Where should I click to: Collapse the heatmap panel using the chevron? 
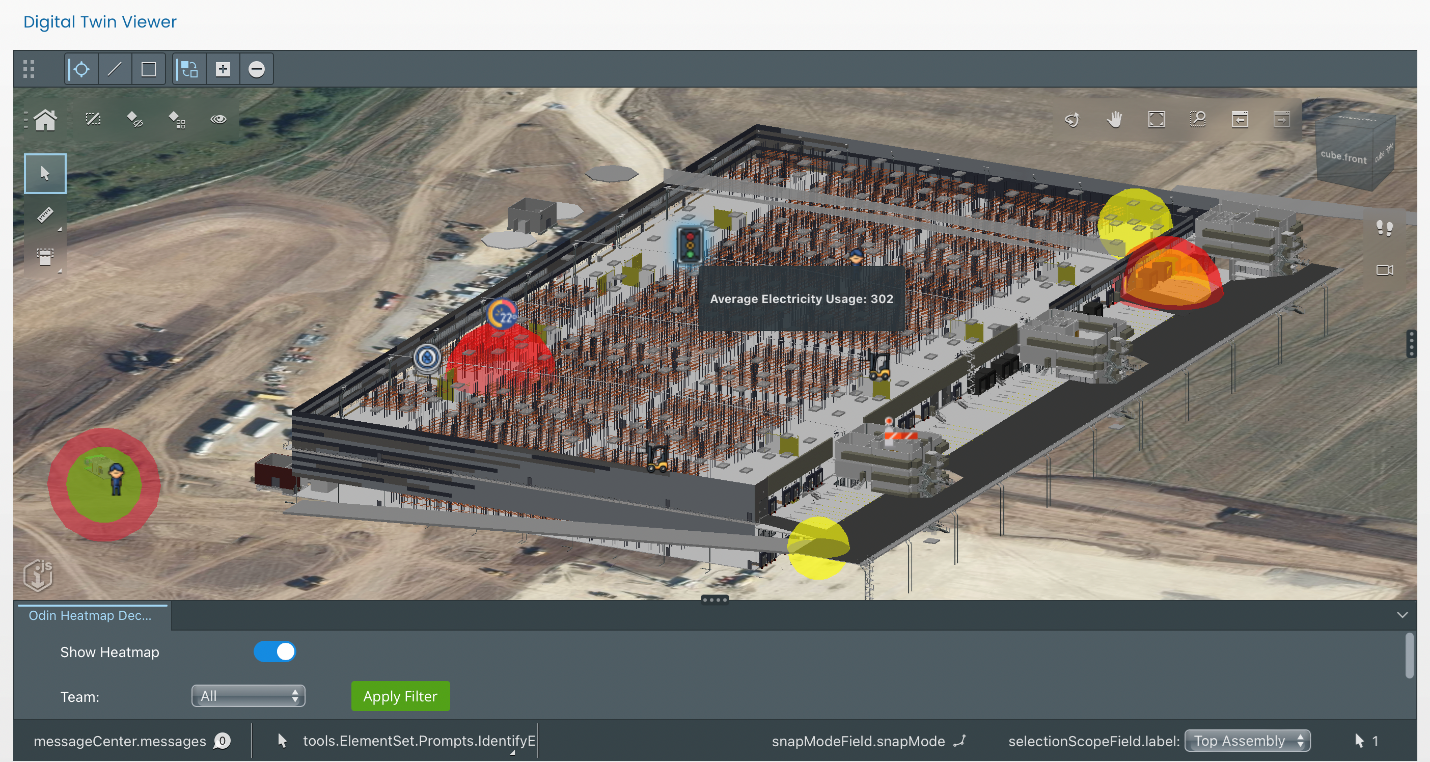click(1402, 615)
